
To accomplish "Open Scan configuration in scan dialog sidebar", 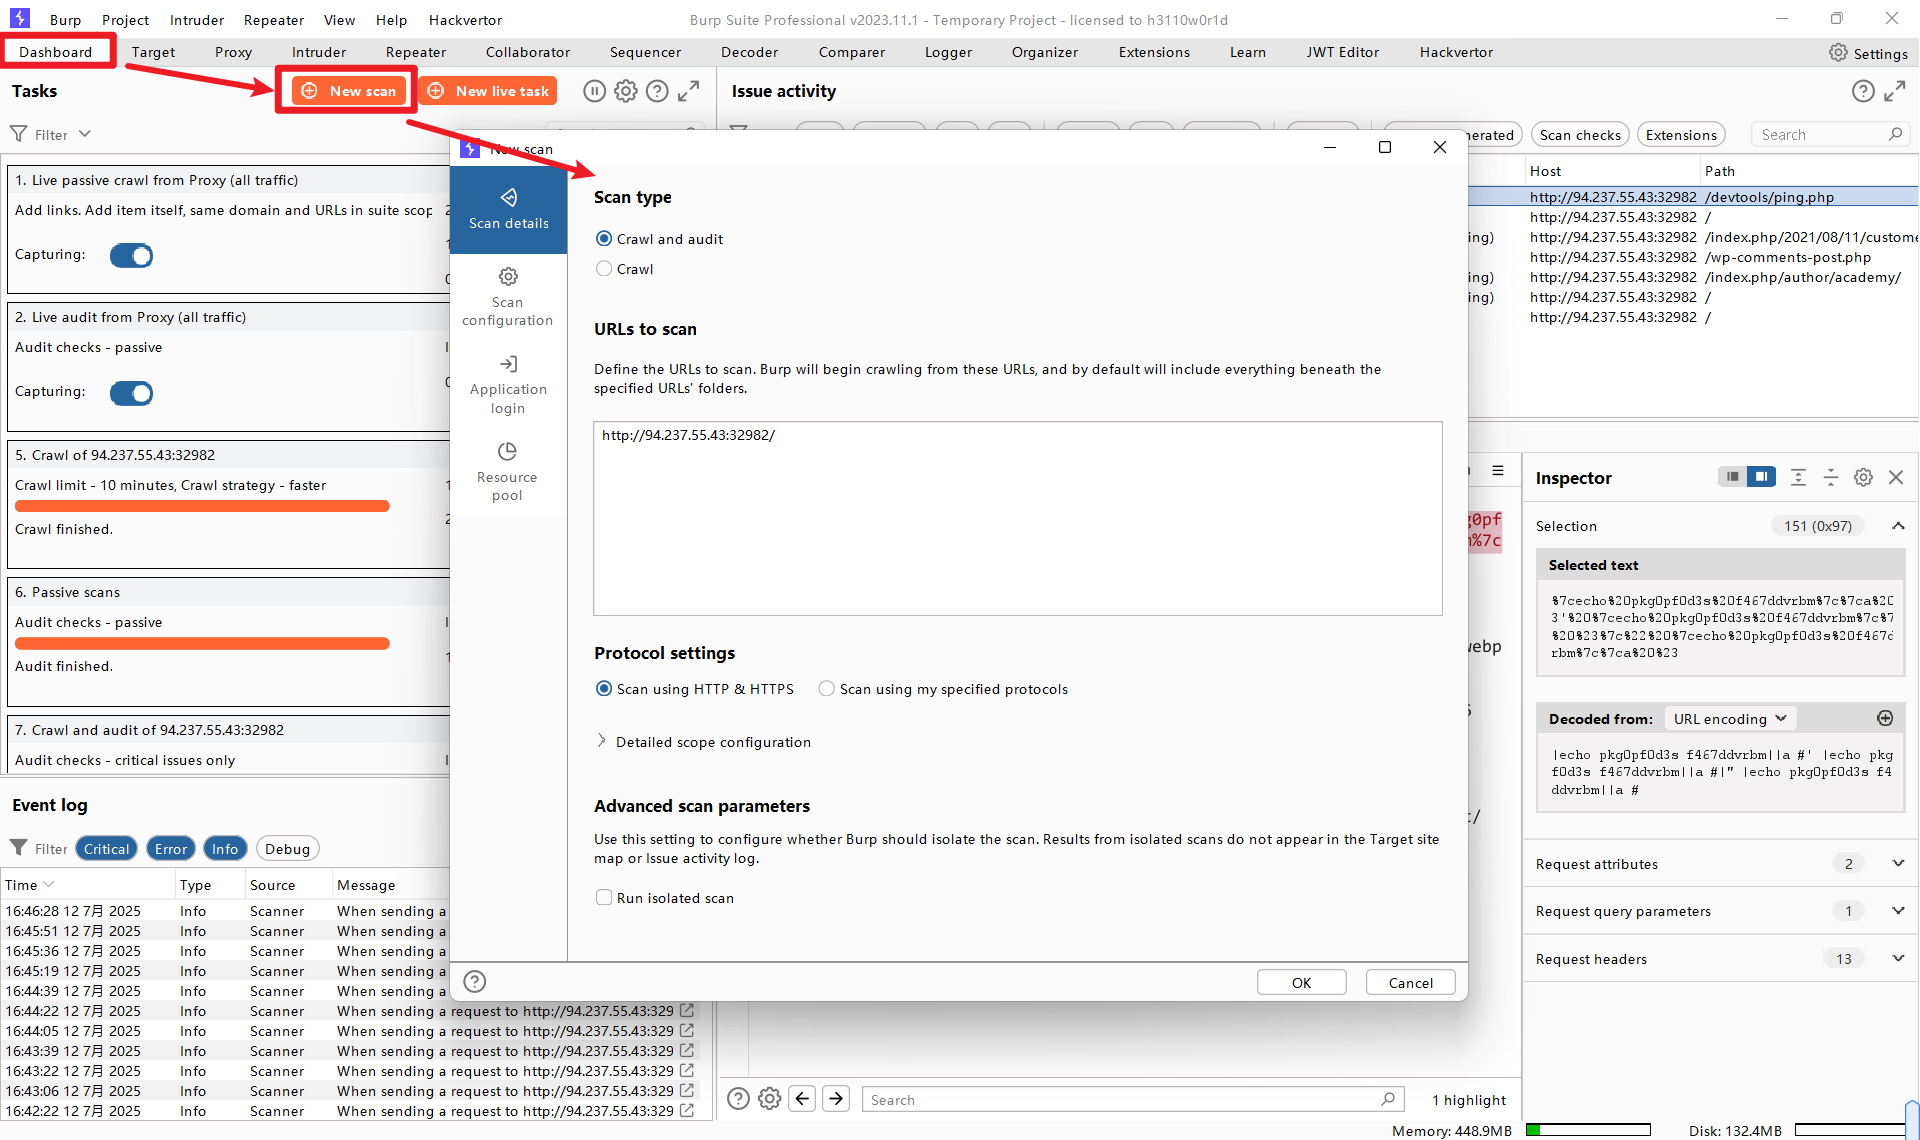I will 507,296.
